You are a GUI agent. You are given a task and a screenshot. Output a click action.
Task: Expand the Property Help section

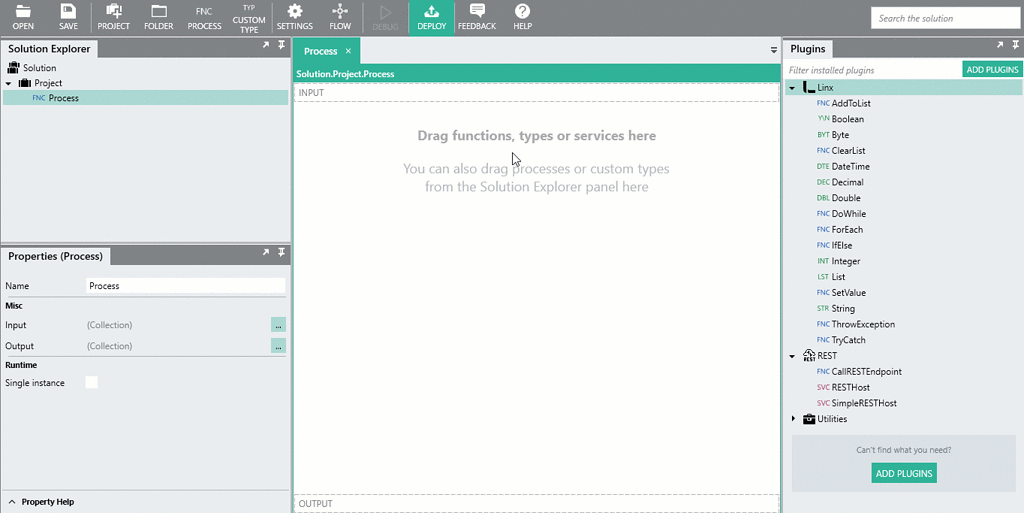[x=12, y=502]
